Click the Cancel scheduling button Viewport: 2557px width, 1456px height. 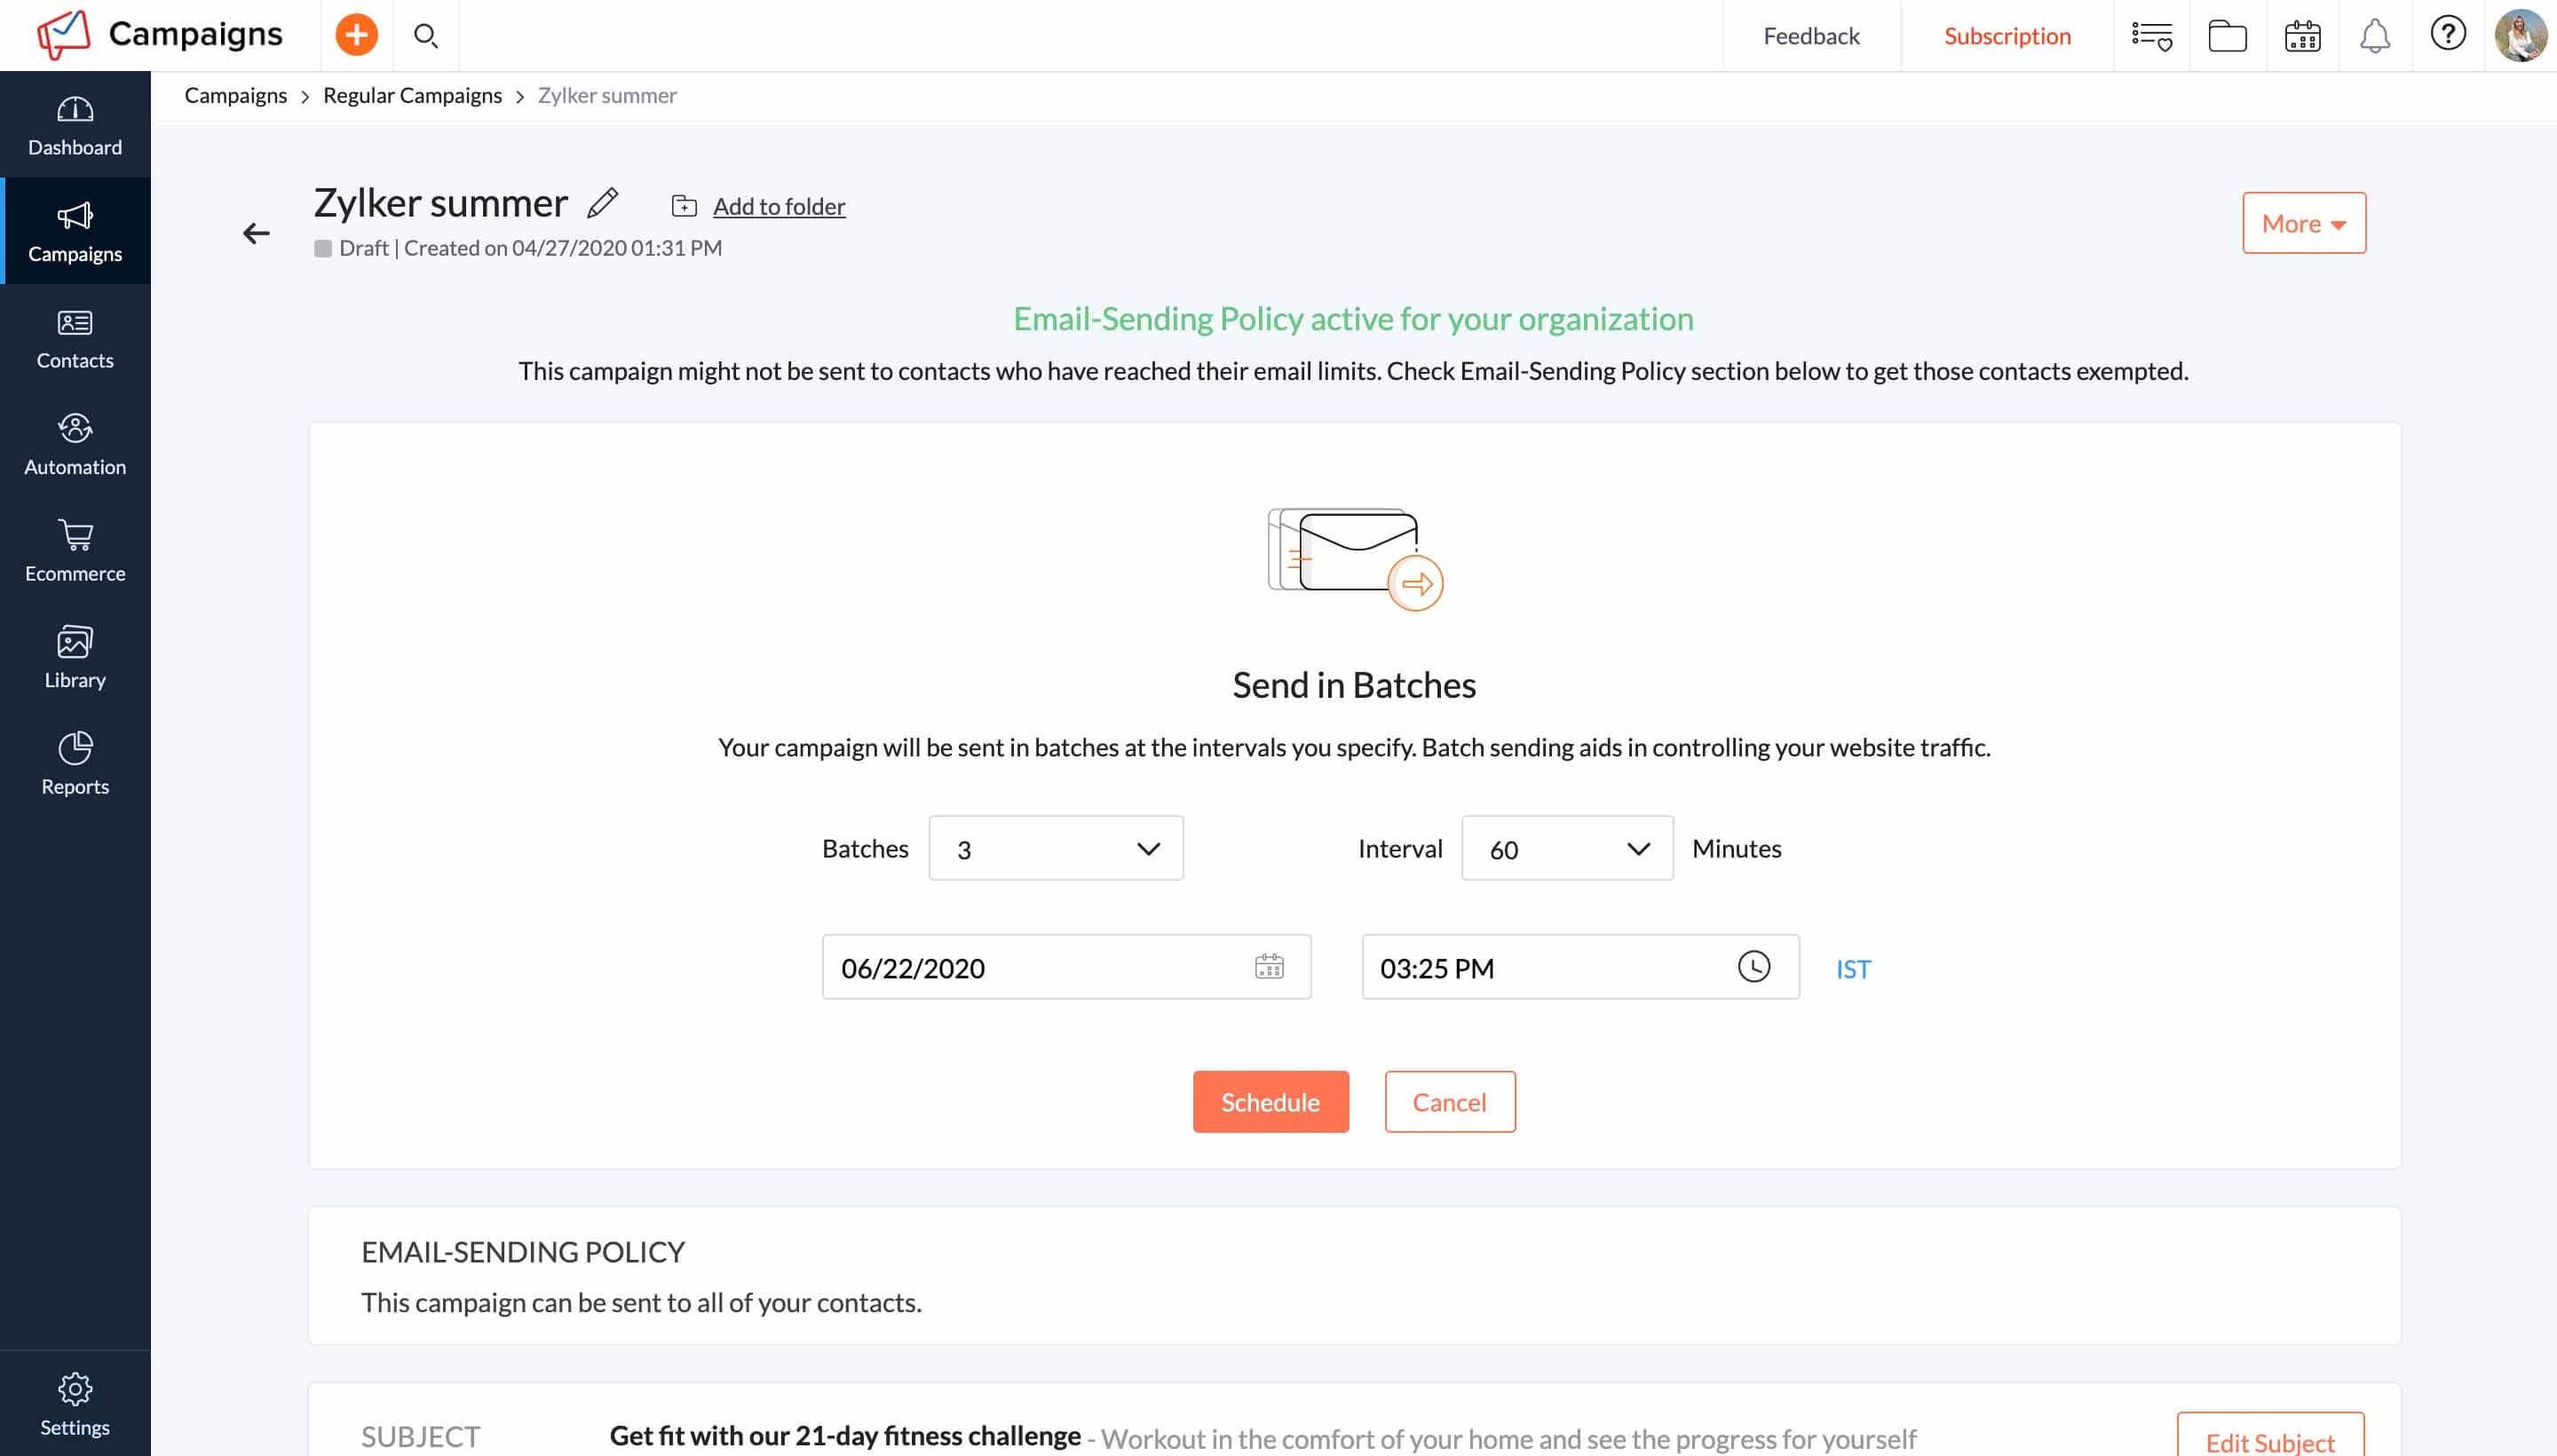point(1449,1101)
